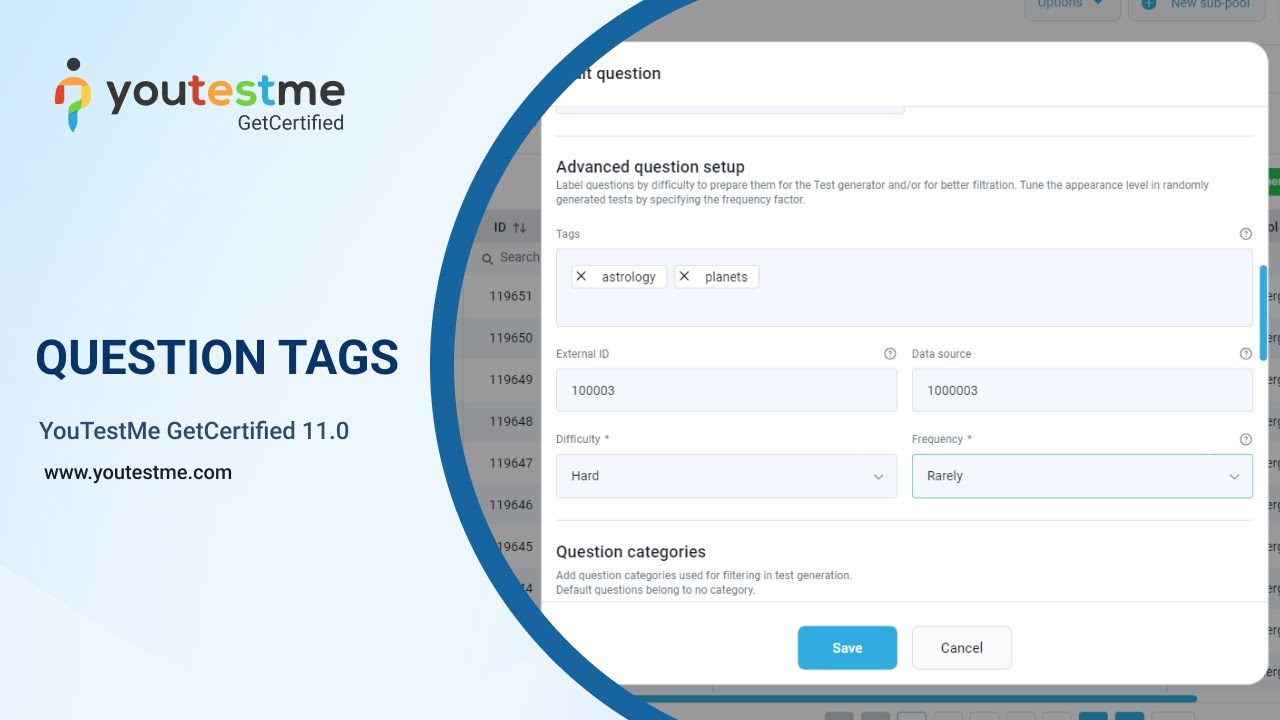Screen dimensions: 1280x720
Task: Open the Difficulty dropdown showing Hard
Action: (x=726, y=476)
